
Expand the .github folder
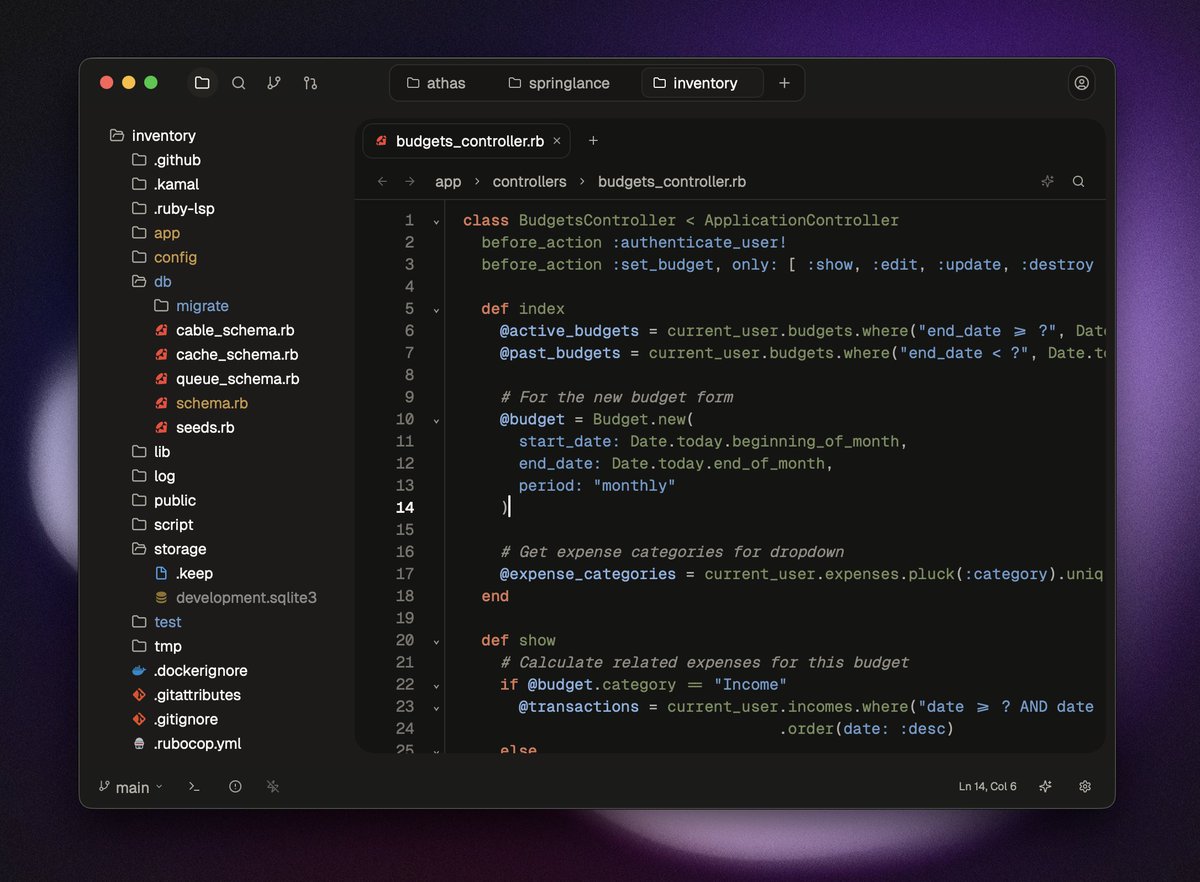tap(166, 160)
